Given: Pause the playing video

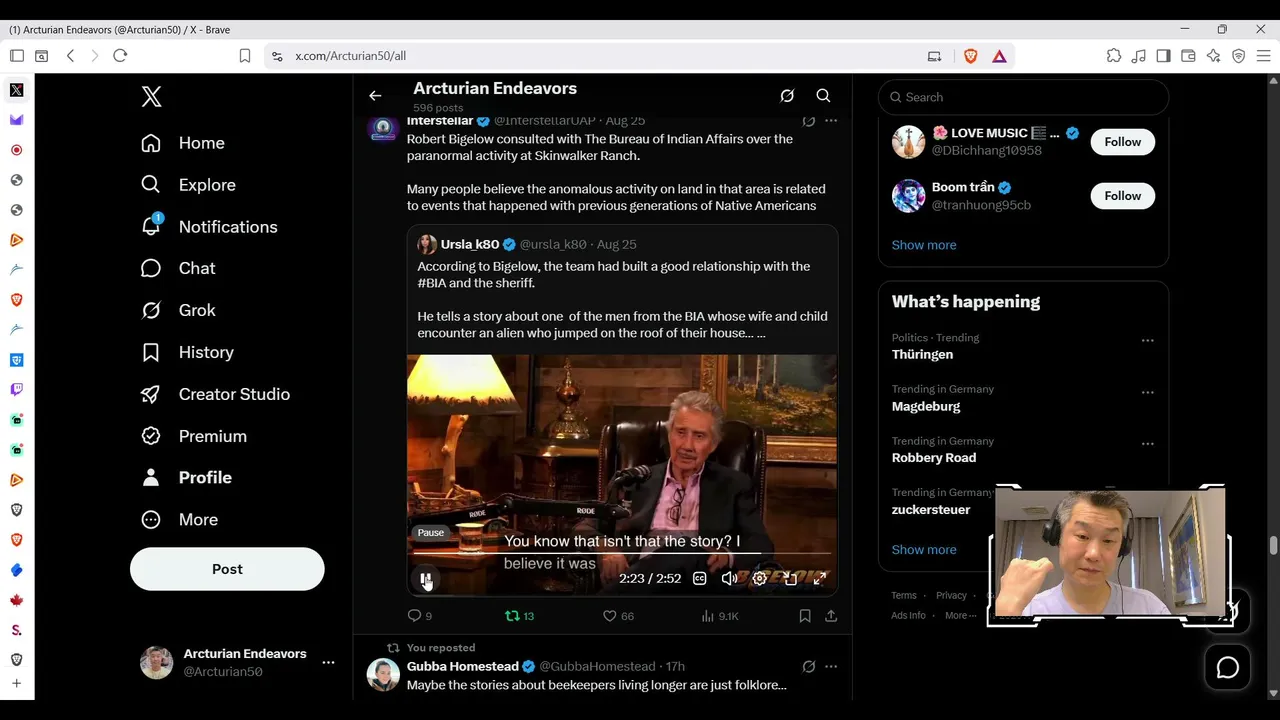Looking at the screenshot, I should coord(426,578).
